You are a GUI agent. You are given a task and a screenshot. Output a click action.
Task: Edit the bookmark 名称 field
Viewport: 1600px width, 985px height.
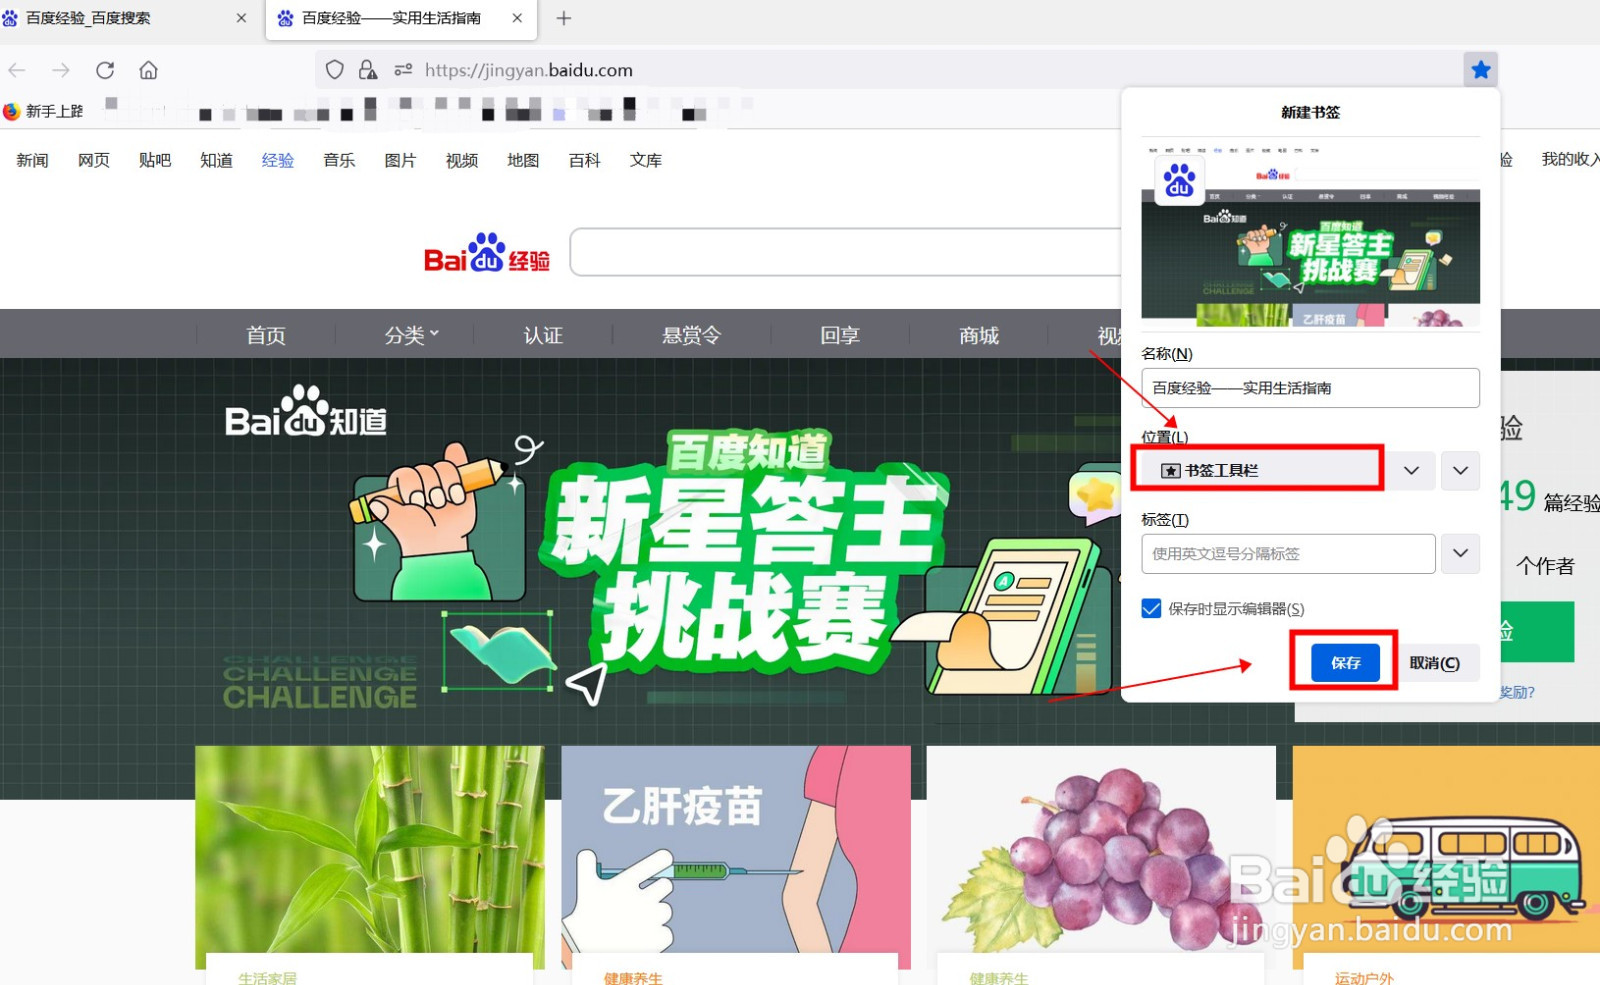click(x=1310, y=388)
